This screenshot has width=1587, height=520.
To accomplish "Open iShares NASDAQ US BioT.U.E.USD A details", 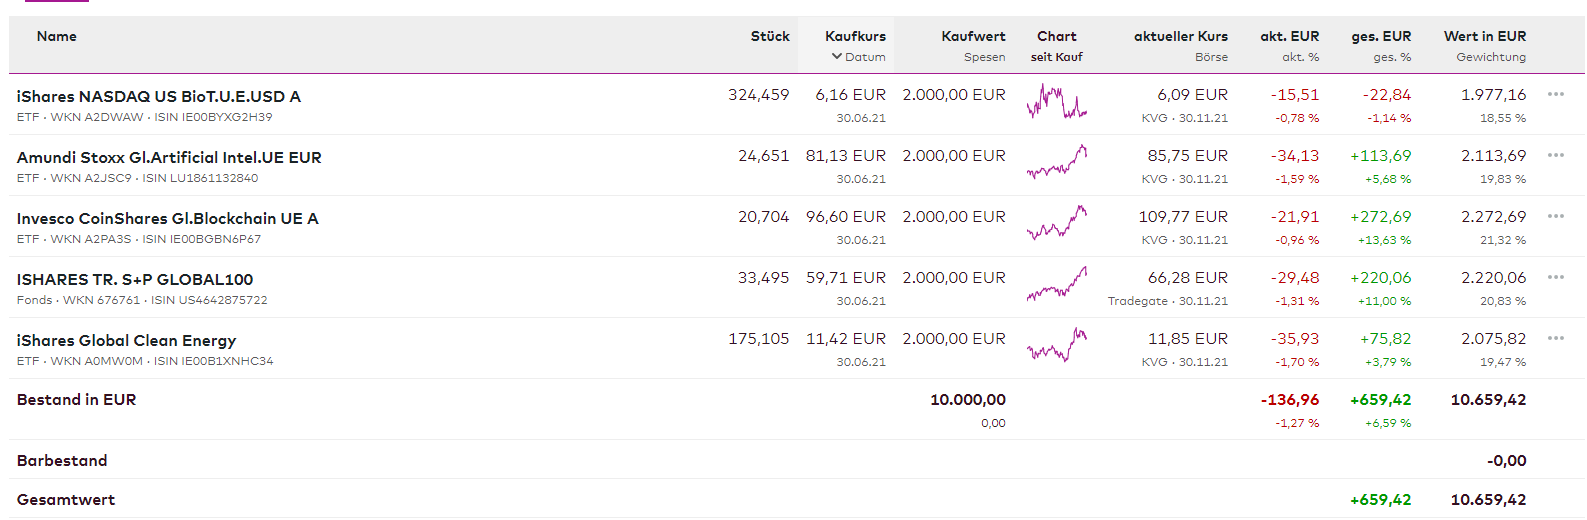I will click(159, 97).
